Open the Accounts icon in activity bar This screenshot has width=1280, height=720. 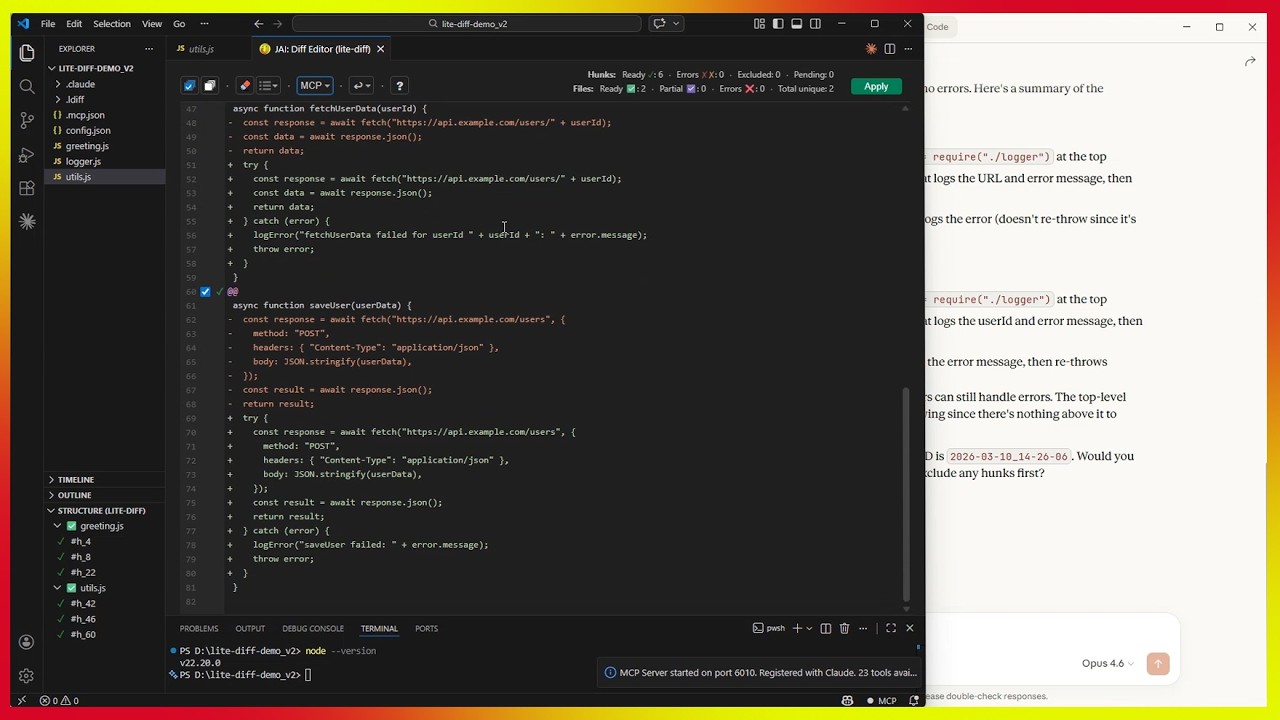(27, 642)
